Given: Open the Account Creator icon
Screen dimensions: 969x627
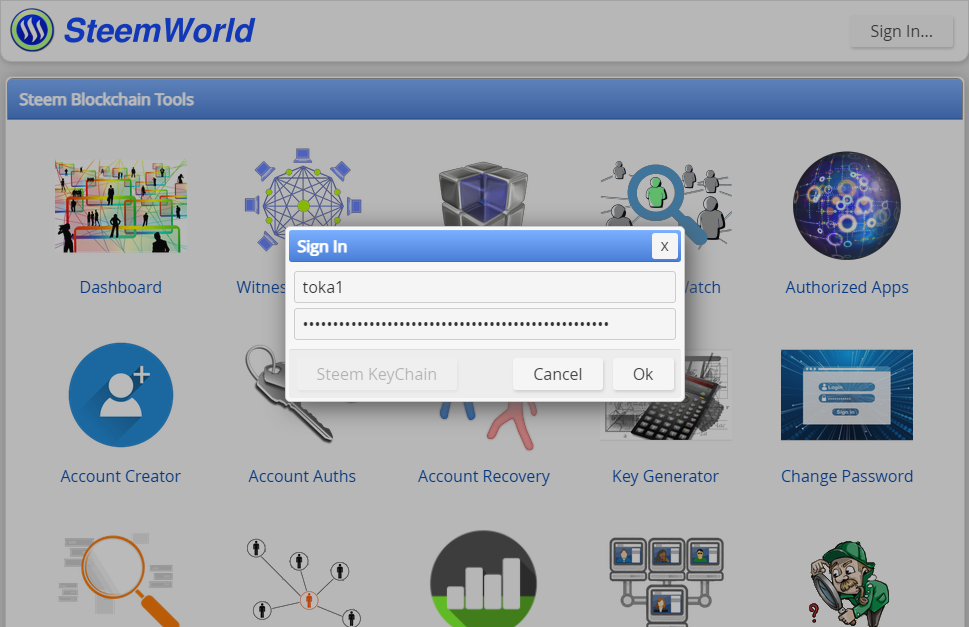Looking at the screenshot, I should [121, 395].
